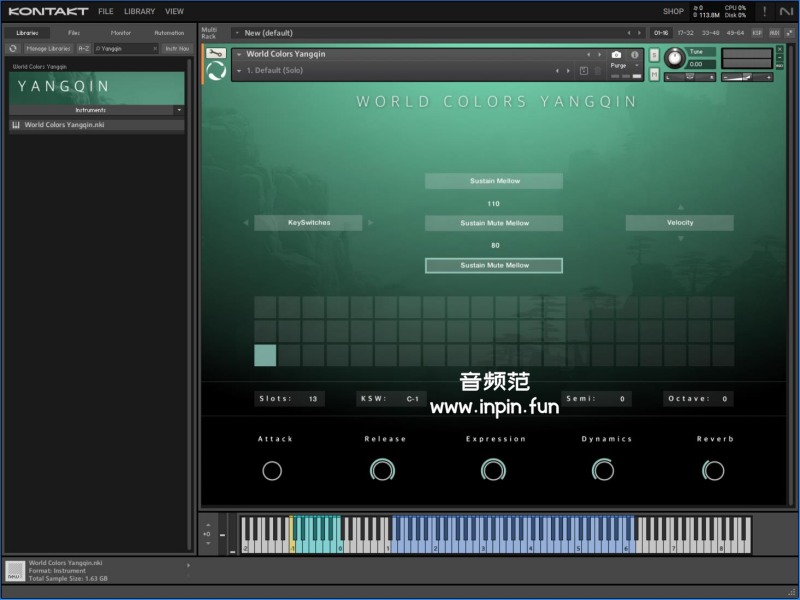800x600 pixels.
Task: Open the FILE menu
Action: tap(105, 11)
